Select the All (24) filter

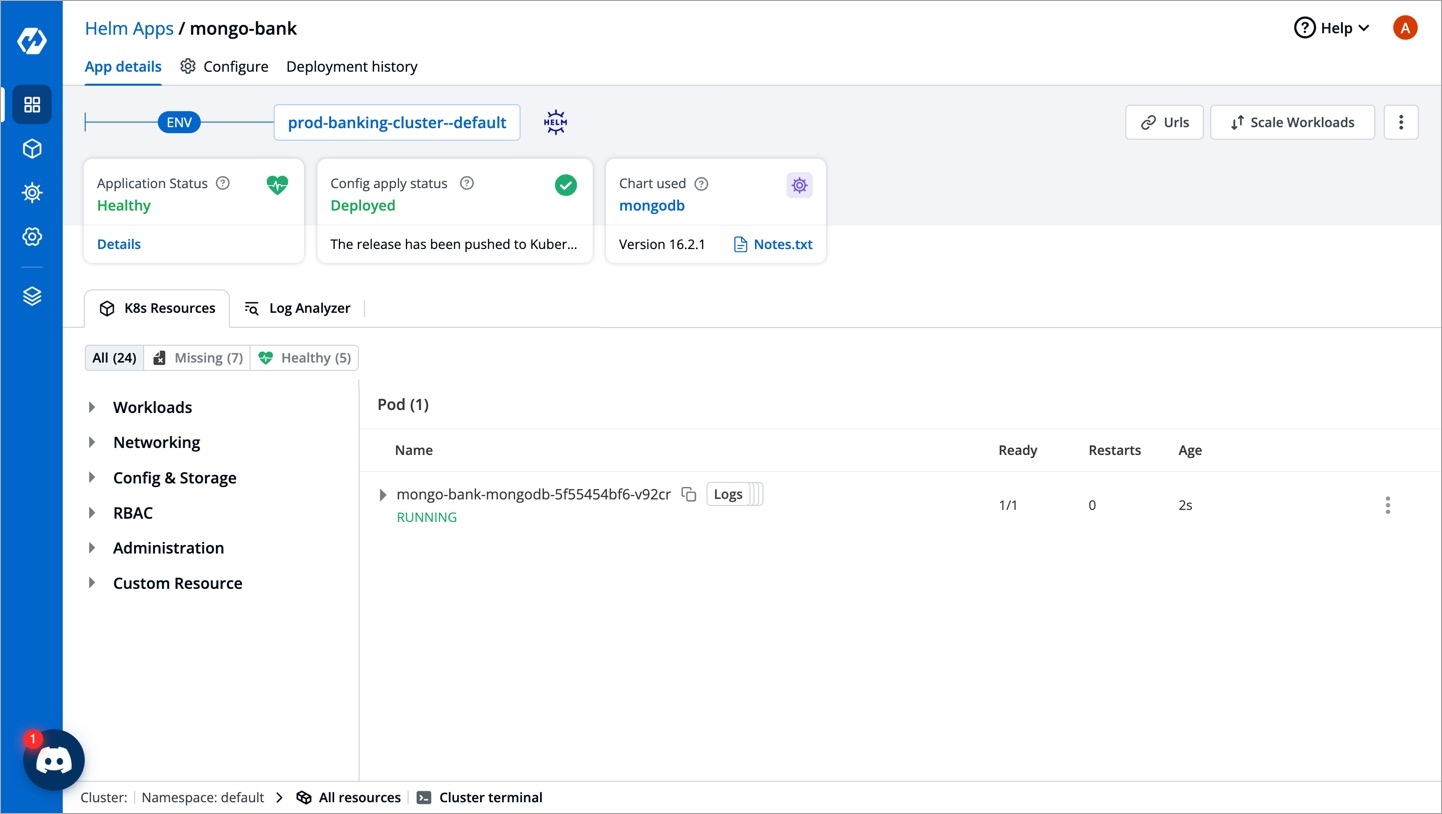pos(114,358)
